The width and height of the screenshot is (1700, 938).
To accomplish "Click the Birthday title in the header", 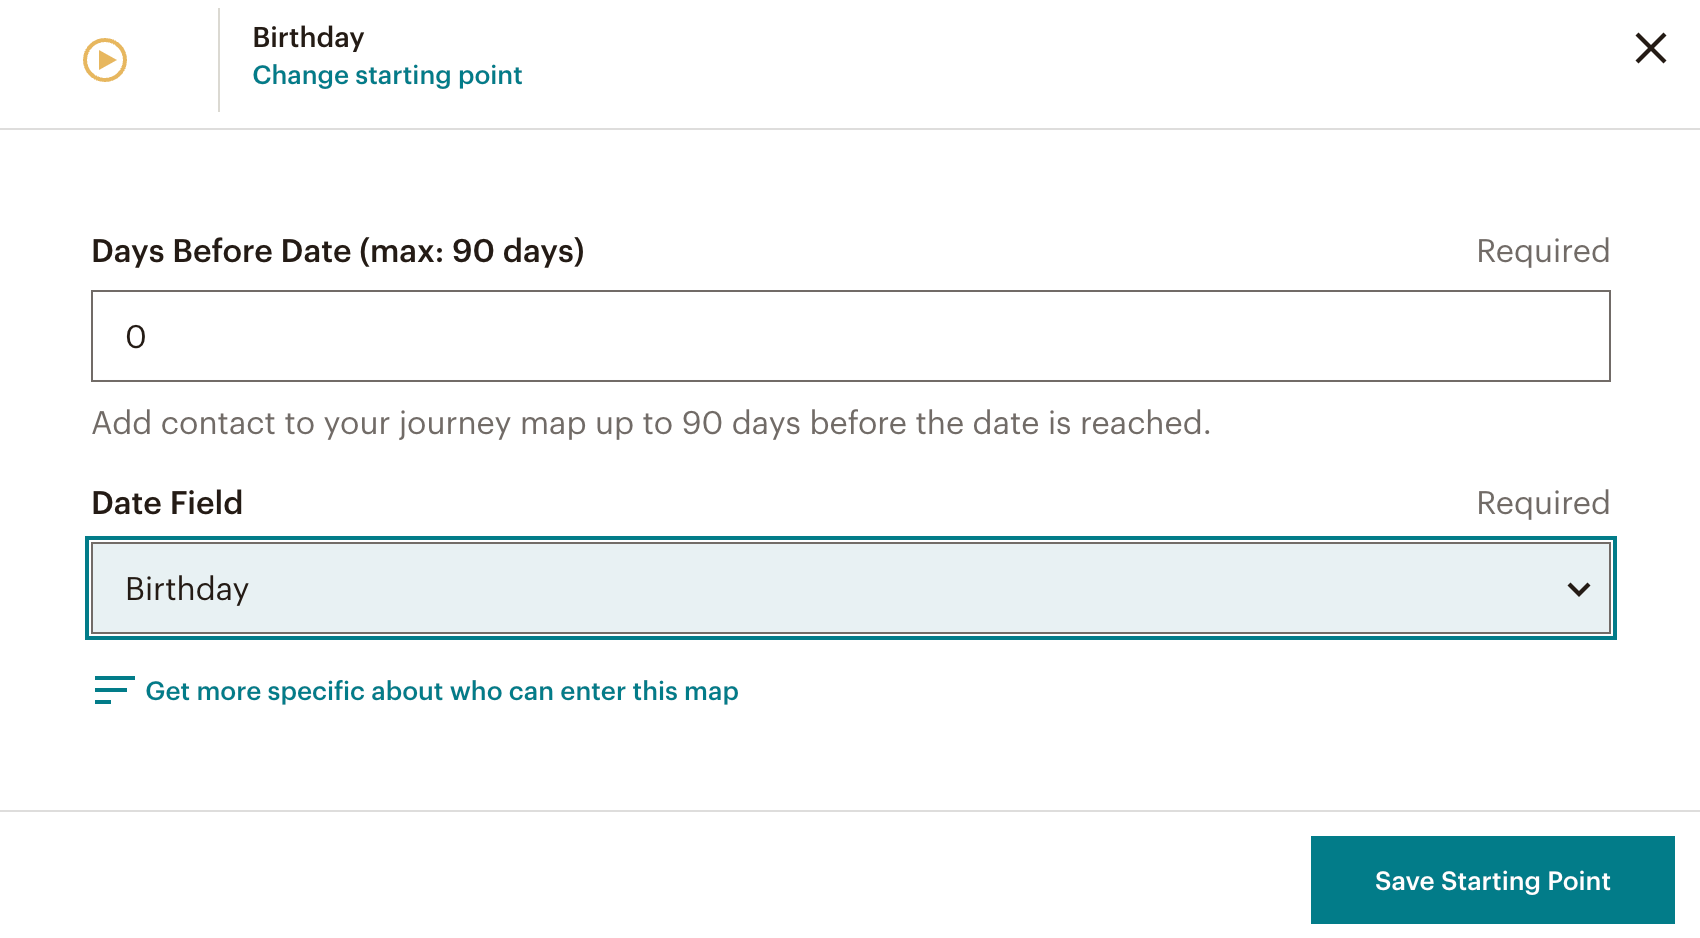I will pos(308,38).
